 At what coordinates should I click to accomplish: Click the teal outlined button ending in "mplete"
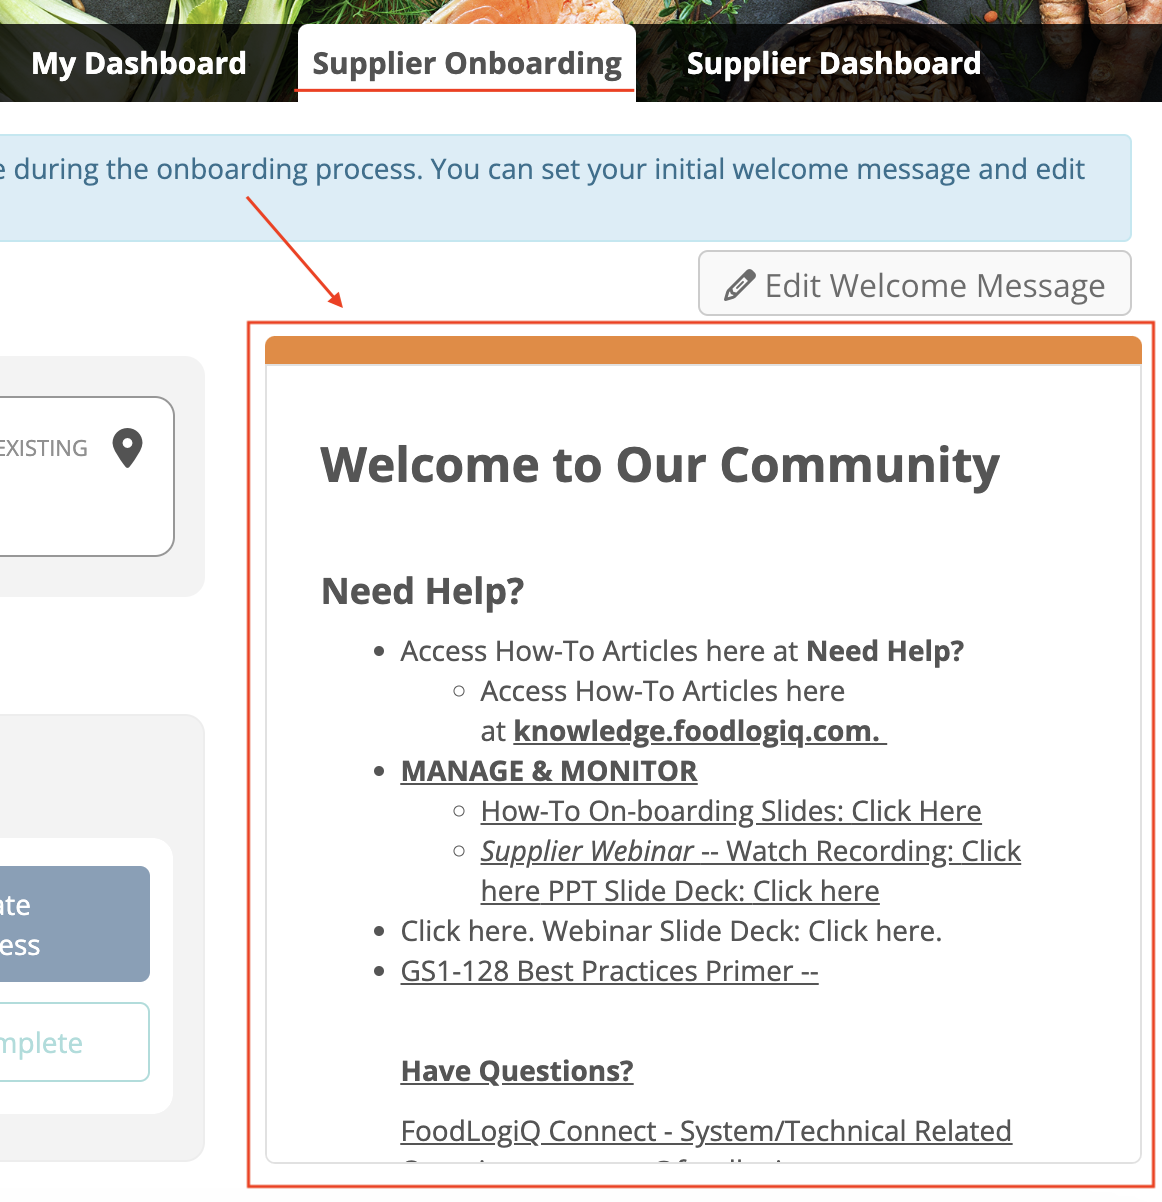pos(70,1043)
